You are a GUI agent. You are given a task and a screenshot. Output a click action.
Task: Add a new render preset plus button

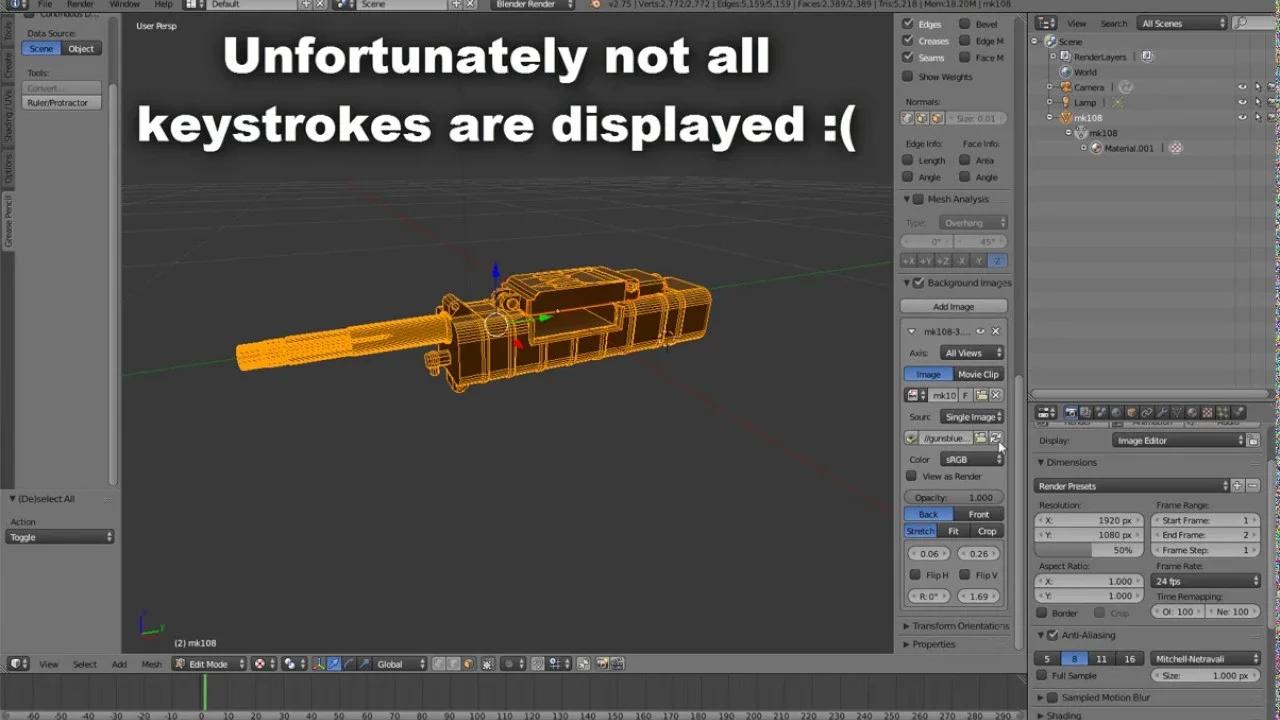pyautogui.click(x=1237, y=486)
